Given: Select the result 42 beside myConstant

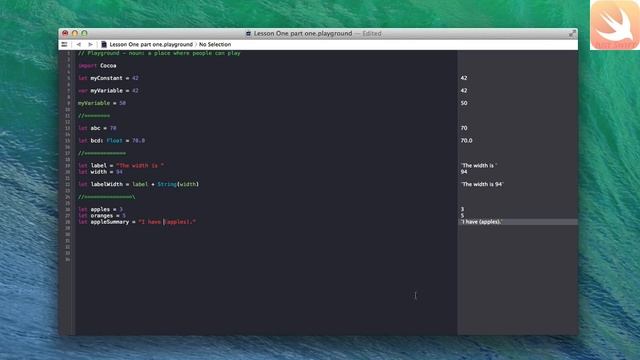Looking at the screenshot, I should (464, 78).
